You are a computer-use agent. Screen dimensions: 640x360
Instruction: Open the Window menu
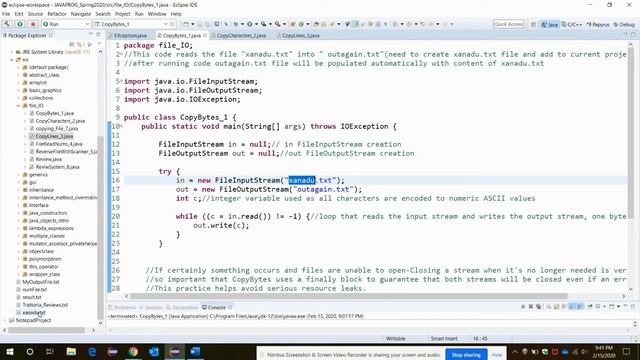click(157, 14)
